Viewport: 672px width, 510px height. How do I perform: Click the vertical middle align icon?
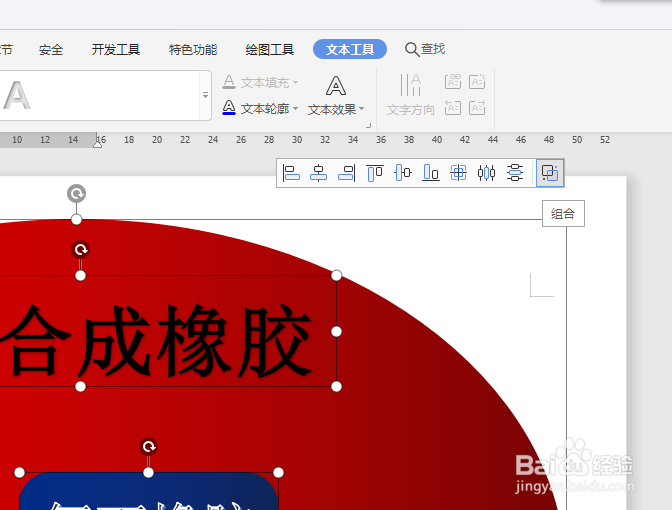(x=403, y=173)
